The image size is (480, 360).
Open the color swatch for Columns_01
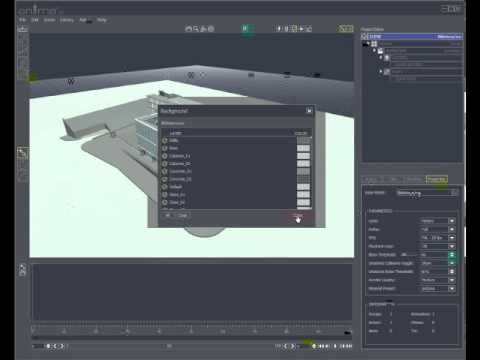coord(303,156)
